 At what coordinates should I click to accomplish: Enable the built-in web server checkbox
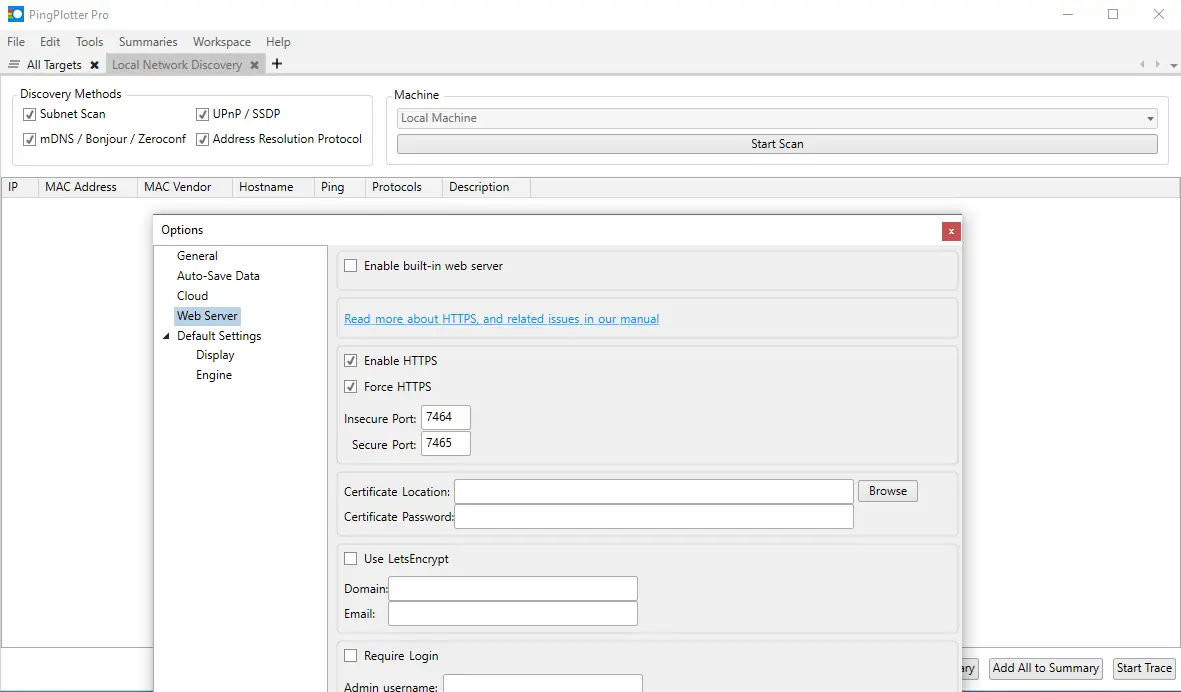point(351,266)
